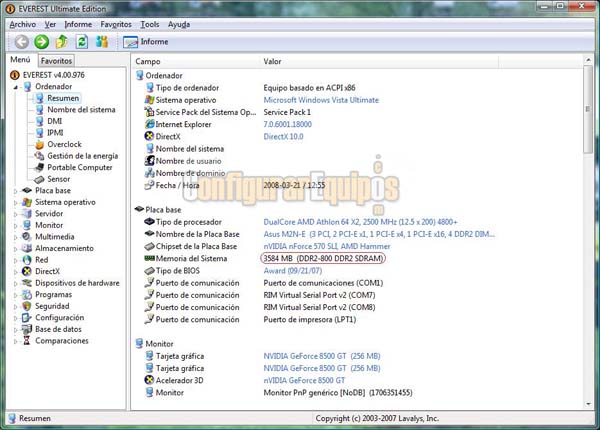Expand the DirectX tree node
Viewport: 600px width, 430px height.
(16, 272)
